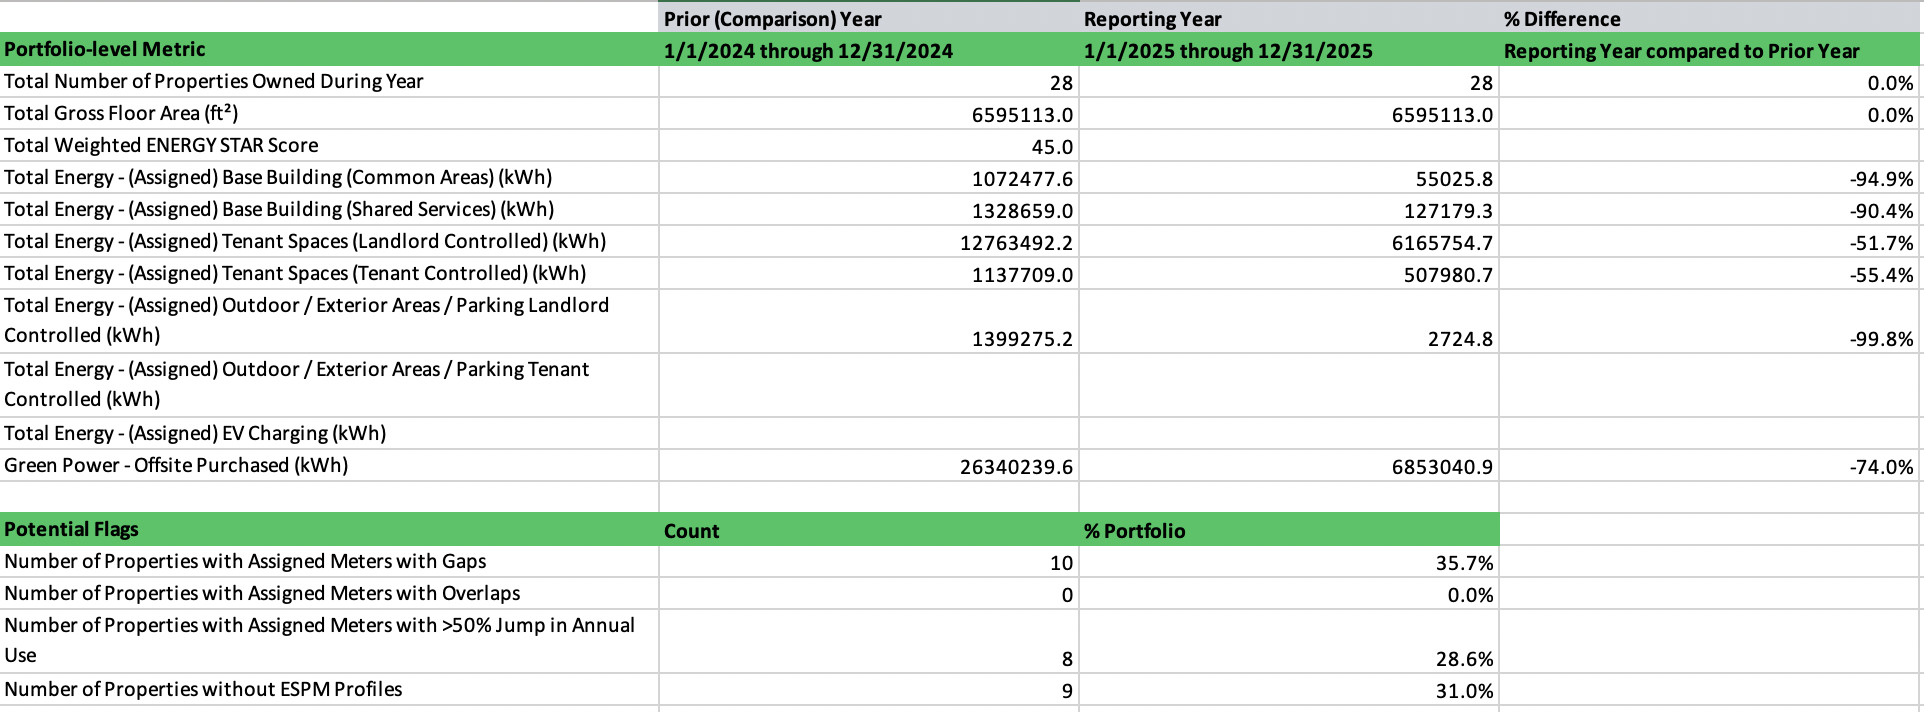Click reporting year value 55025.8
The height and width of the screenshot is (712, 1924).
pyautogui.click(x=1289, y=178)
